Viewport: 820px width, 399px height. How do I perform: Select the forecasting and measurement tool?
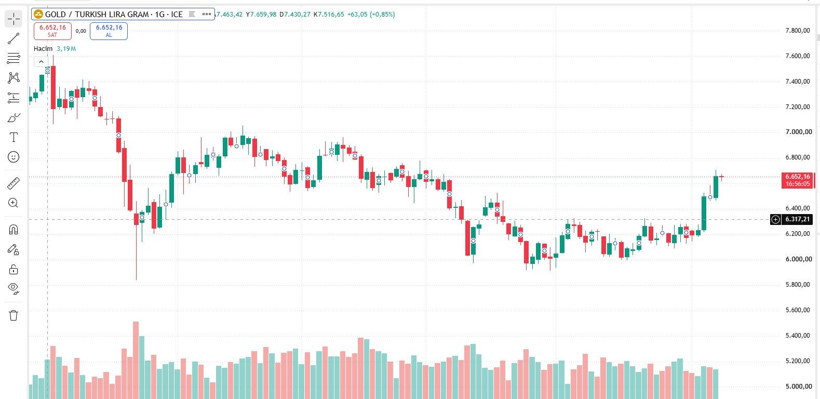coord(14,98)
